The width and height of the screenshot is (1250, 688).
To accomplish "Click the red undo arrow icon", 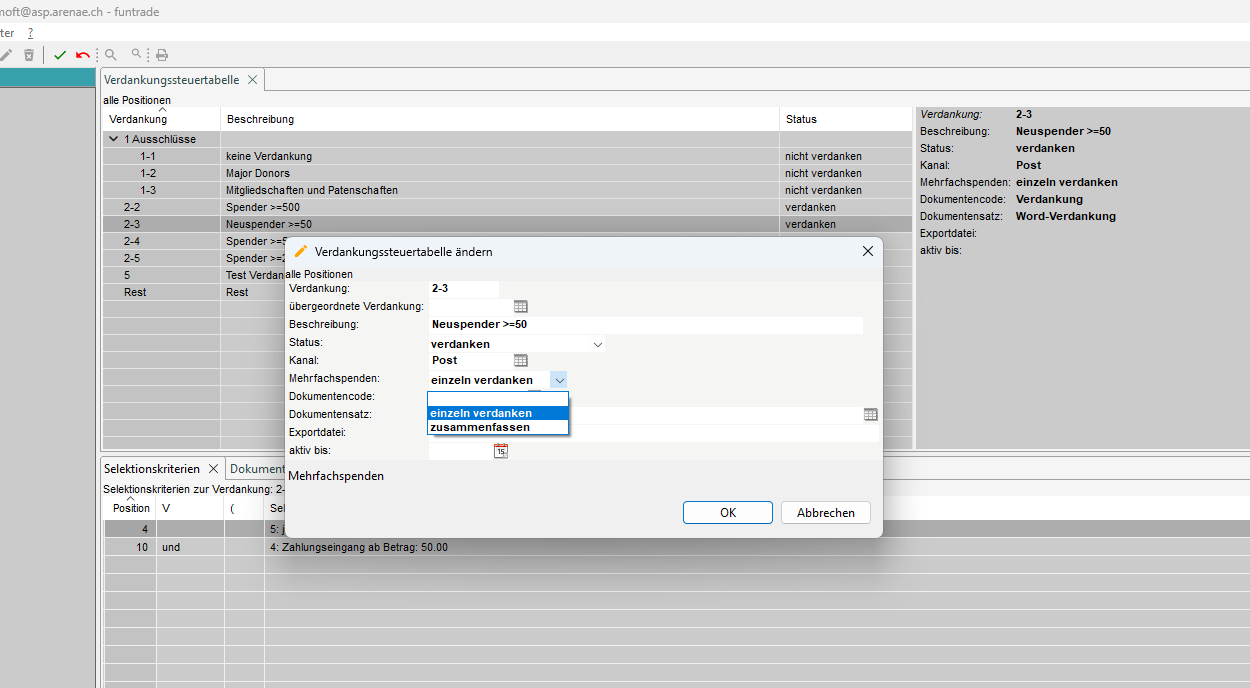I will [83, 55].
